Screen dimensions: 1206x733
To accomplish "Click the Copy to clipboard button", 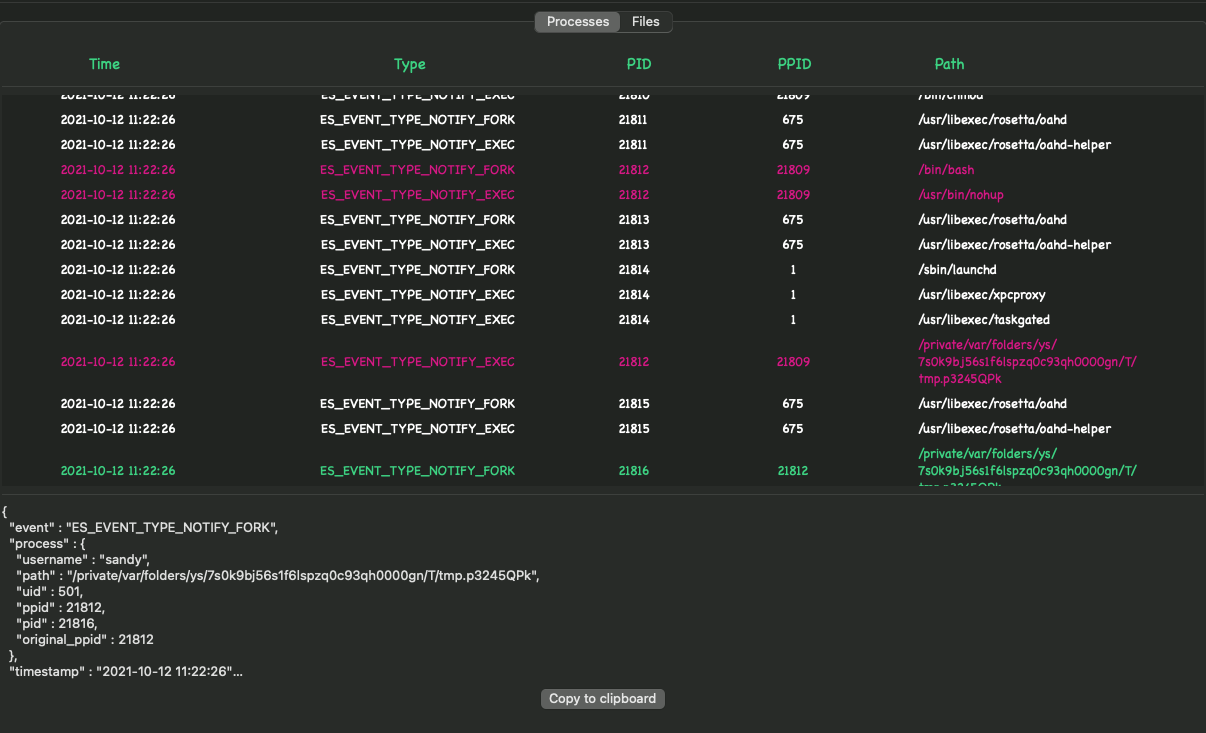I will [x=602, y=699].
